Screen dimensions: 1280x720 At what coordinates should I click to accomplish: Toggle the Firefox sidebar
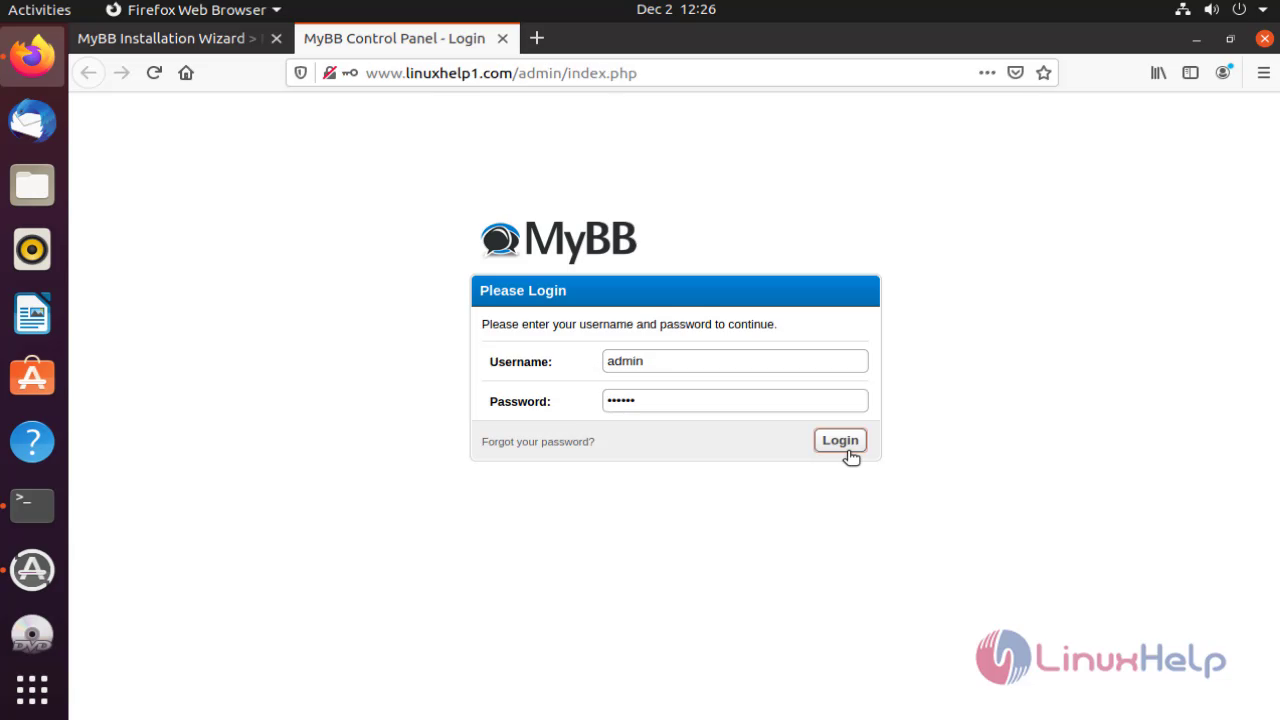point(1190,73)
